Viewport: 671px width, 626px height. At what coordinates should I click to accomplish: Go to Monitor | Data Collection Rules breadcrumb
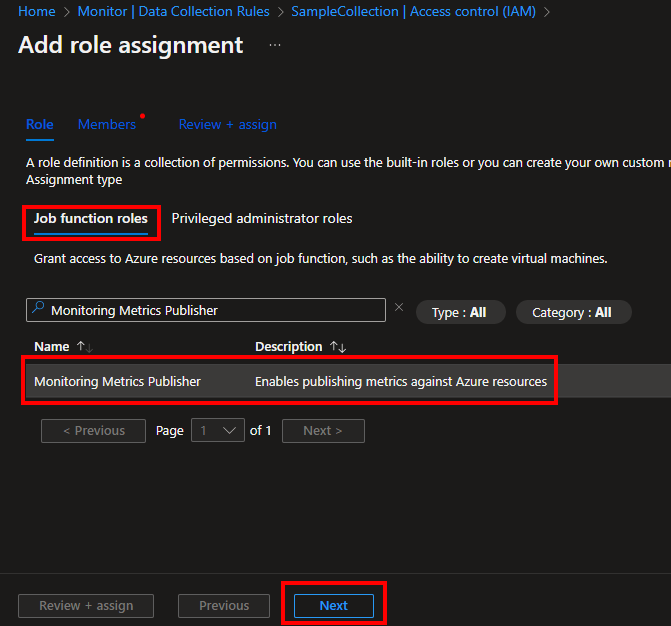pos(173,11)
